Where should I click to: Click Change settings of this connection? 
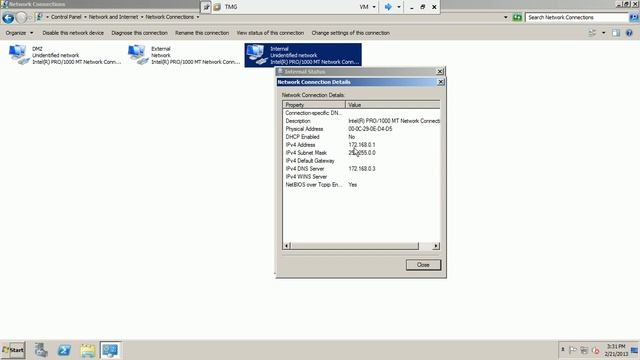tap(350, 33)
